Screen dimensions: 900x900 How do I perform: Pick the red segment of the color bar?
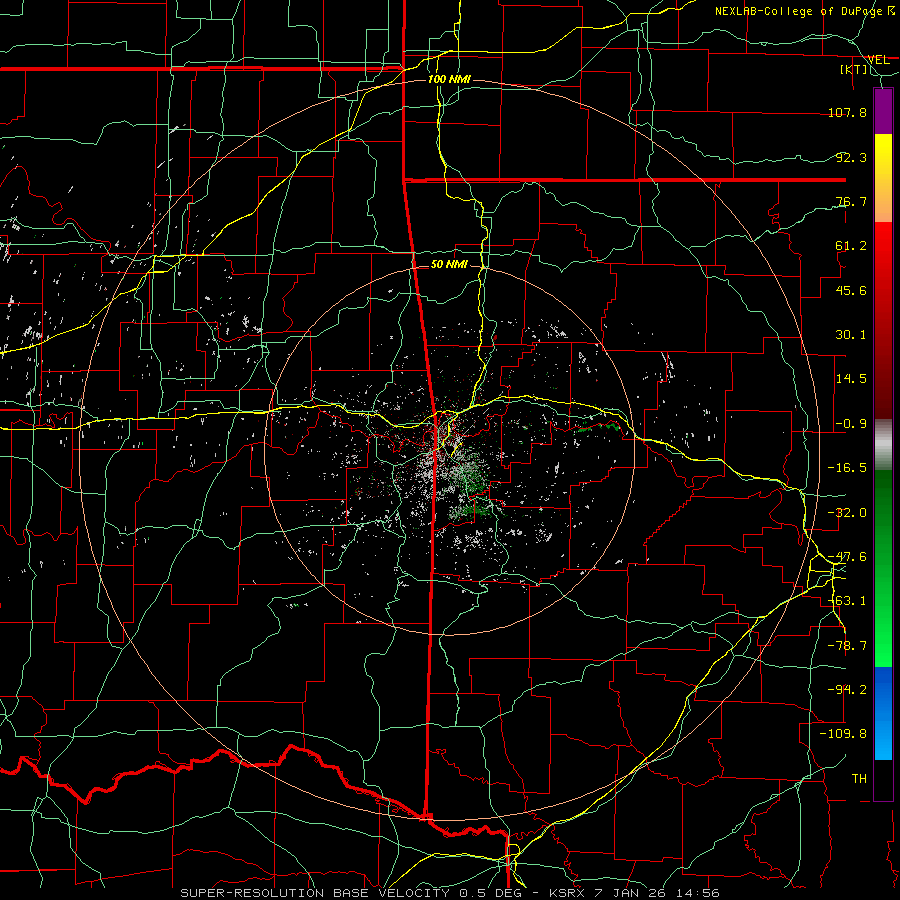point(883,320)
